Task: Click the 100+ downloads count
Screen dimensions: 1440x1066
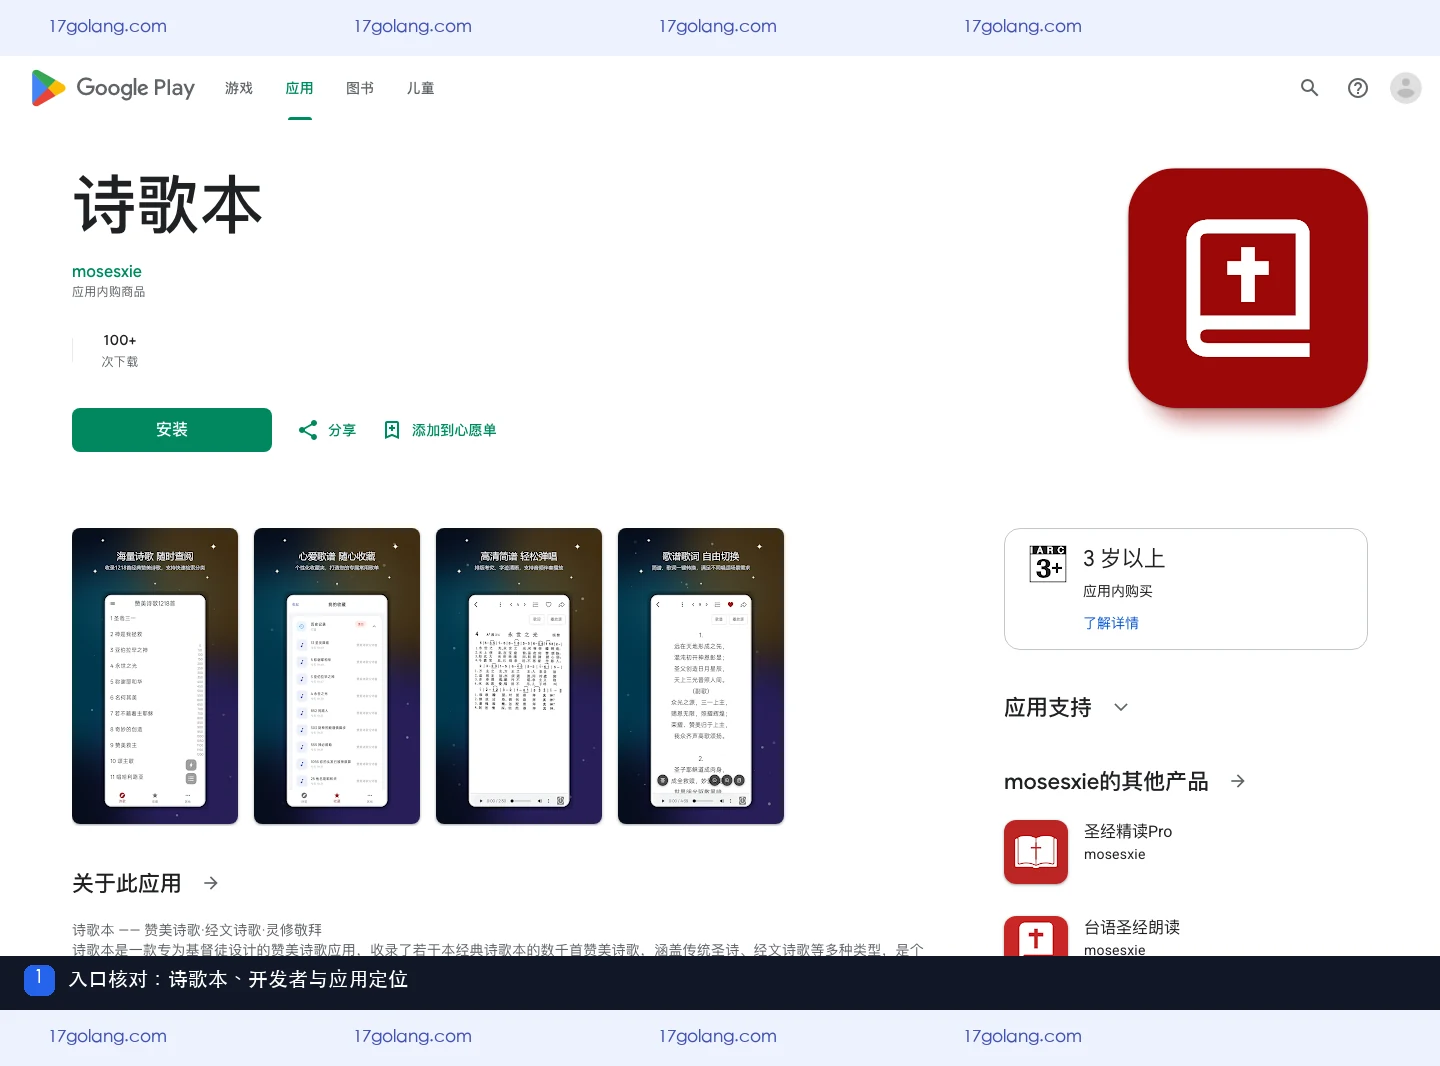Action: pos(120,340)
